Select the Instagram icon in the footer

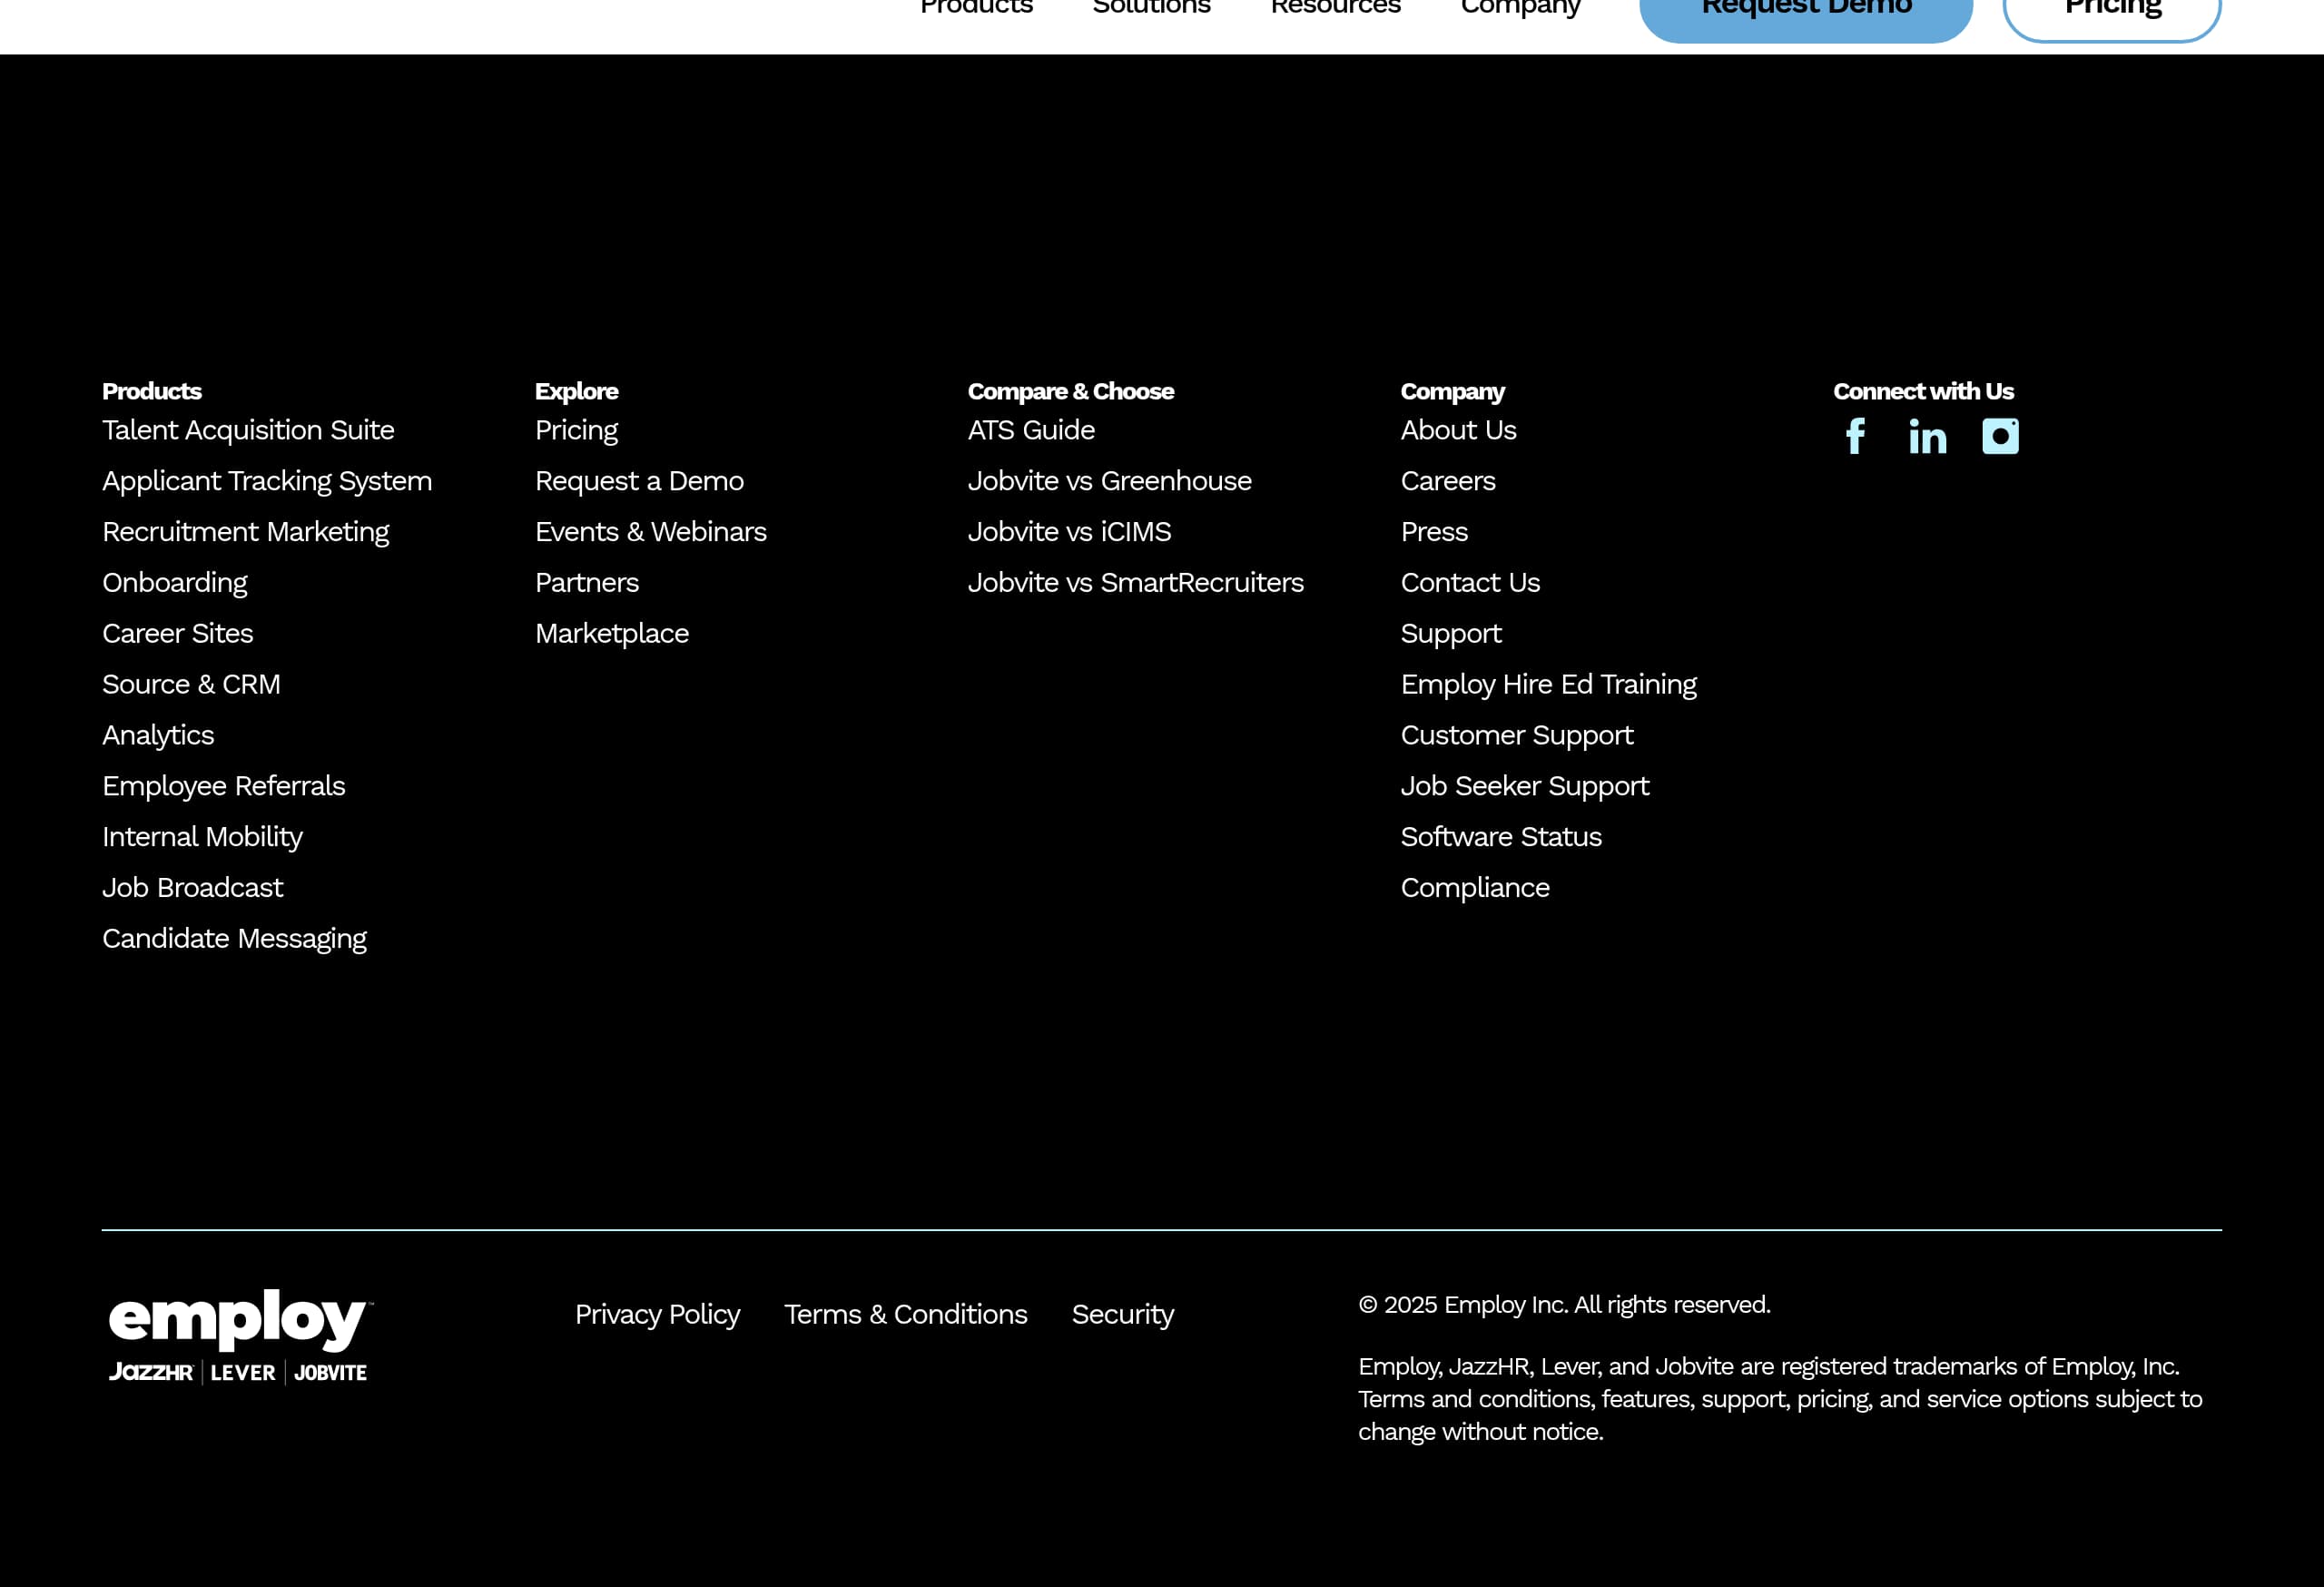point(2000,436)
